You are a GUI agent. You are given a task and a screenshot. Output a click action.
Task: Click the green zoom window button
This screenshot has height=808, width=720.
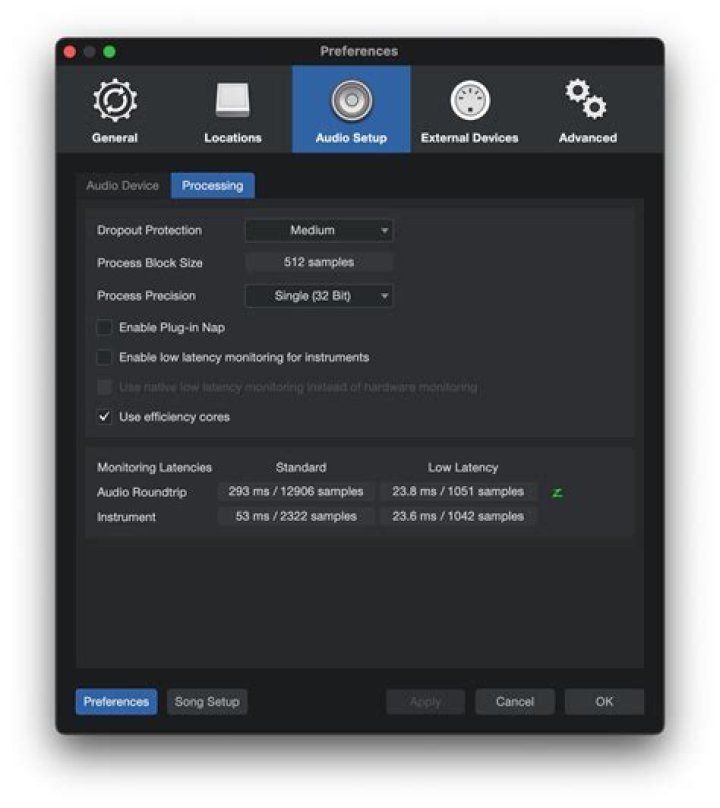coord(109,52)
